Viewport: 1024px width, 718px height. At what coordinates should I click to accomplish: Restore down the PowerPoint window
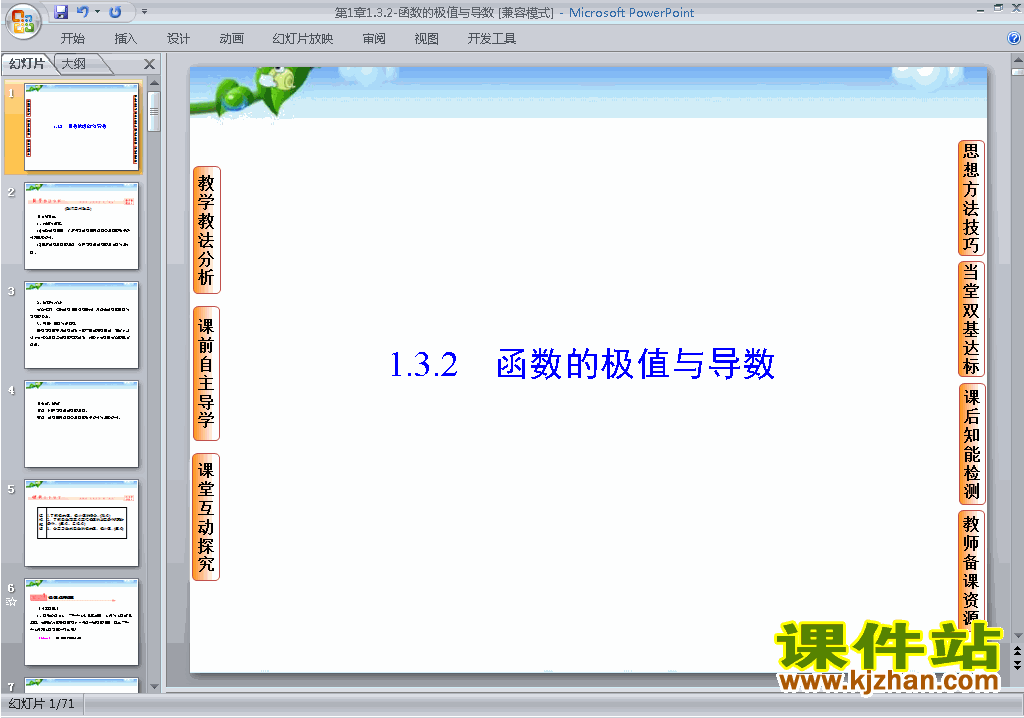(x=998, y=8)
